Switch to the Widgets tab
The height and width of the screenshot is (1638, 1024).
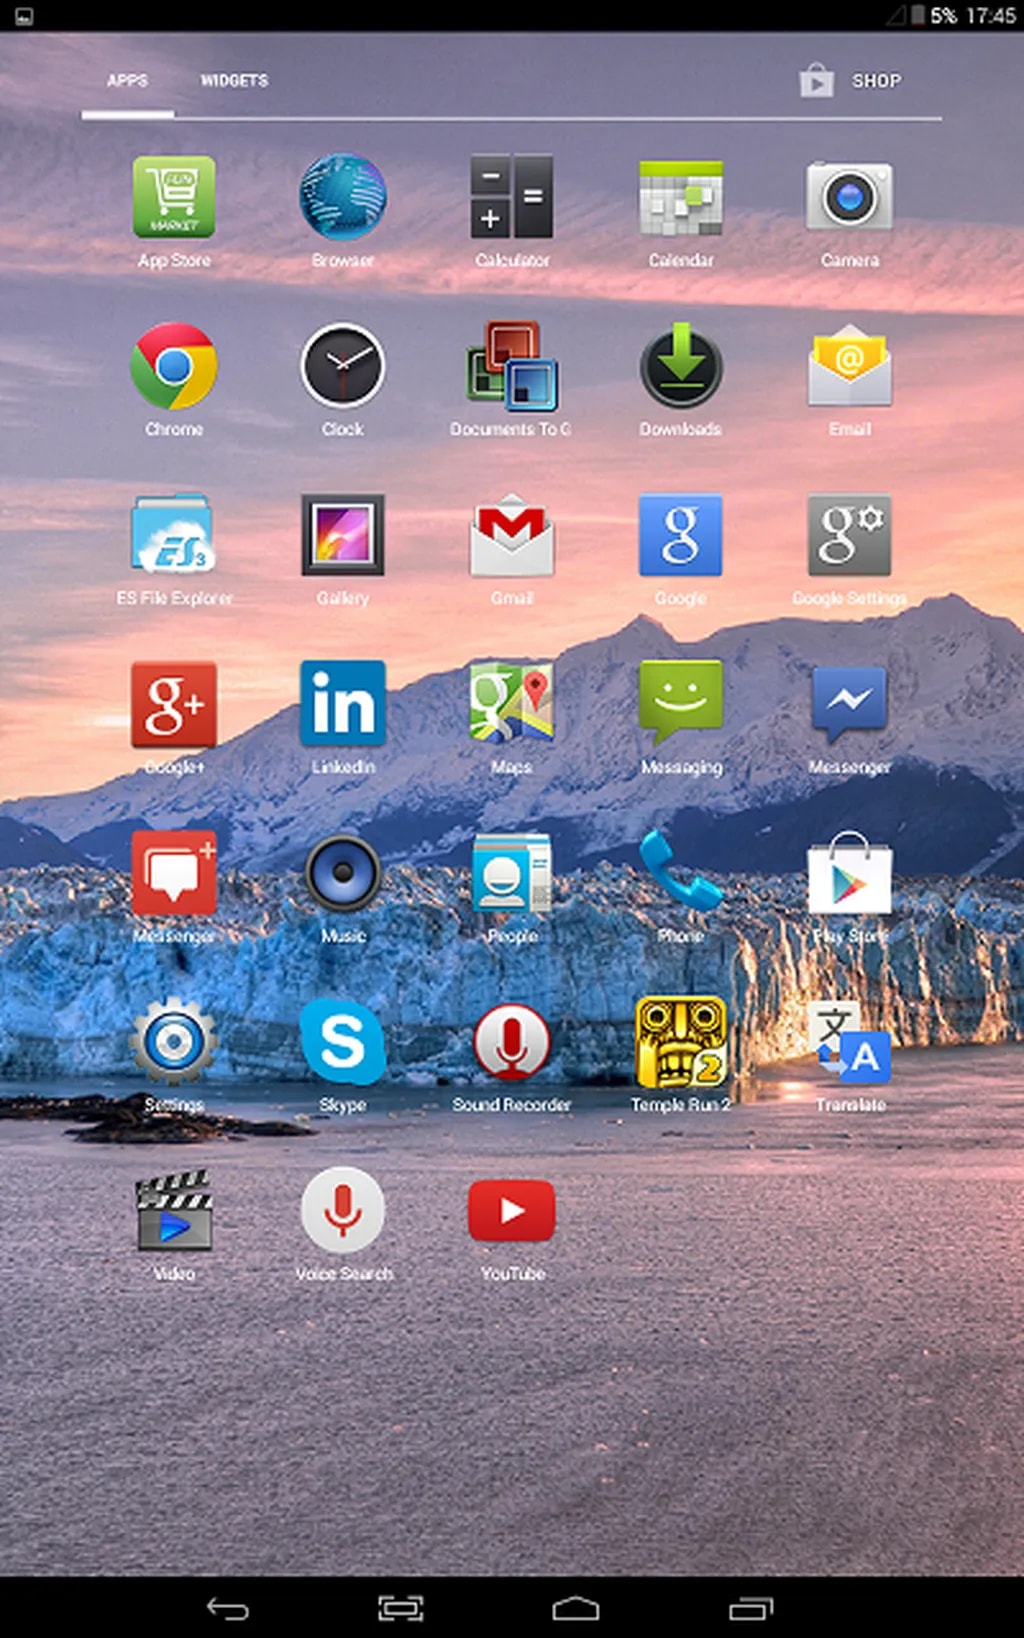click(234, 81)
